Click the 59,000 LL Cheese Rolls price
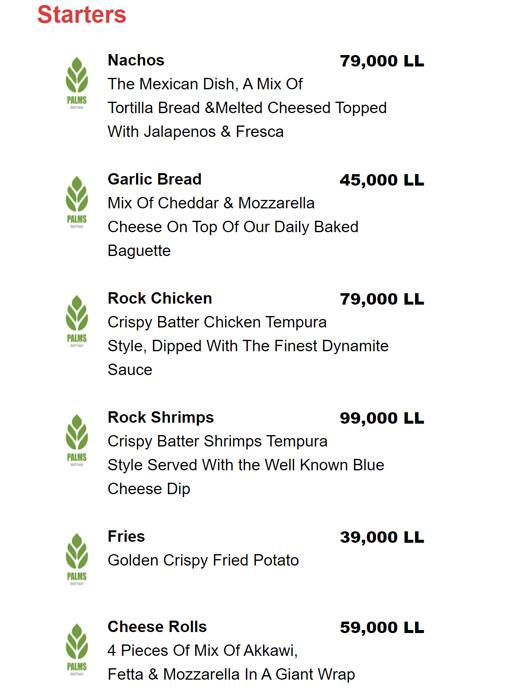Screen dimensions: 508x700 (x=382, y=627)
